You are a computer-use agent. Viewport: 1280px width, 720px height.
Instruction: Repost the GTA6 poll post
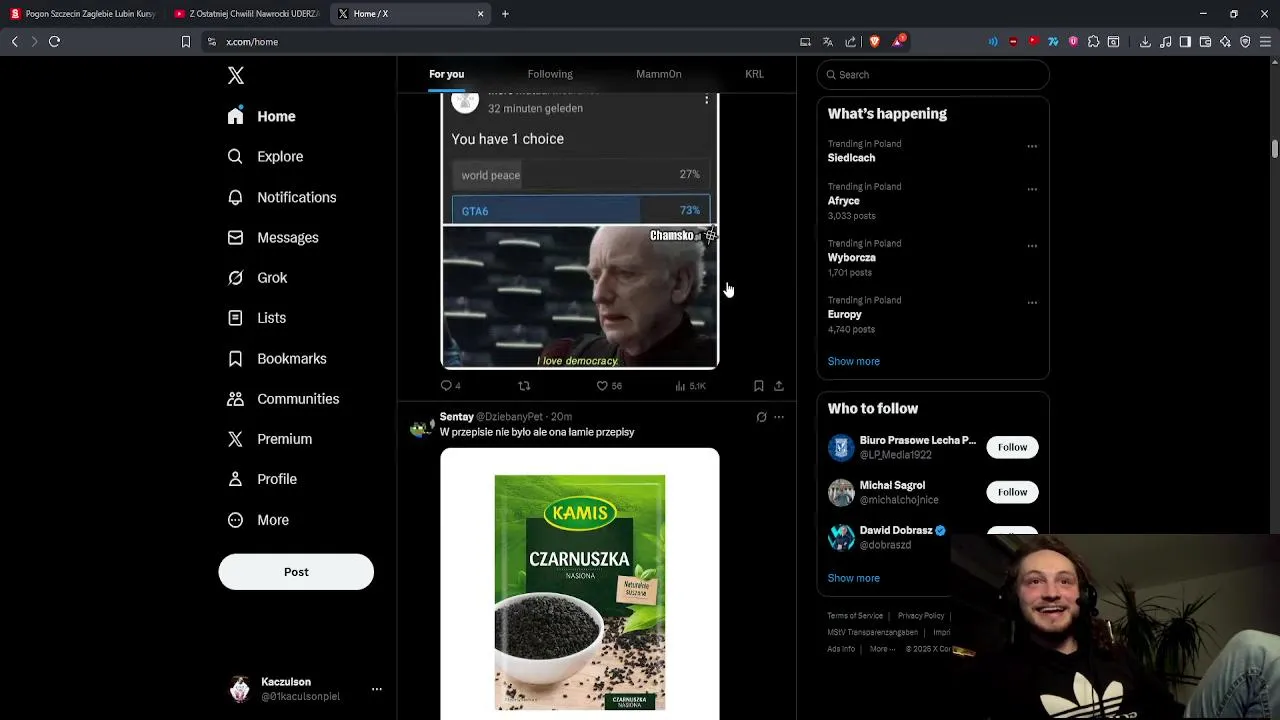[x=524, y=386]
